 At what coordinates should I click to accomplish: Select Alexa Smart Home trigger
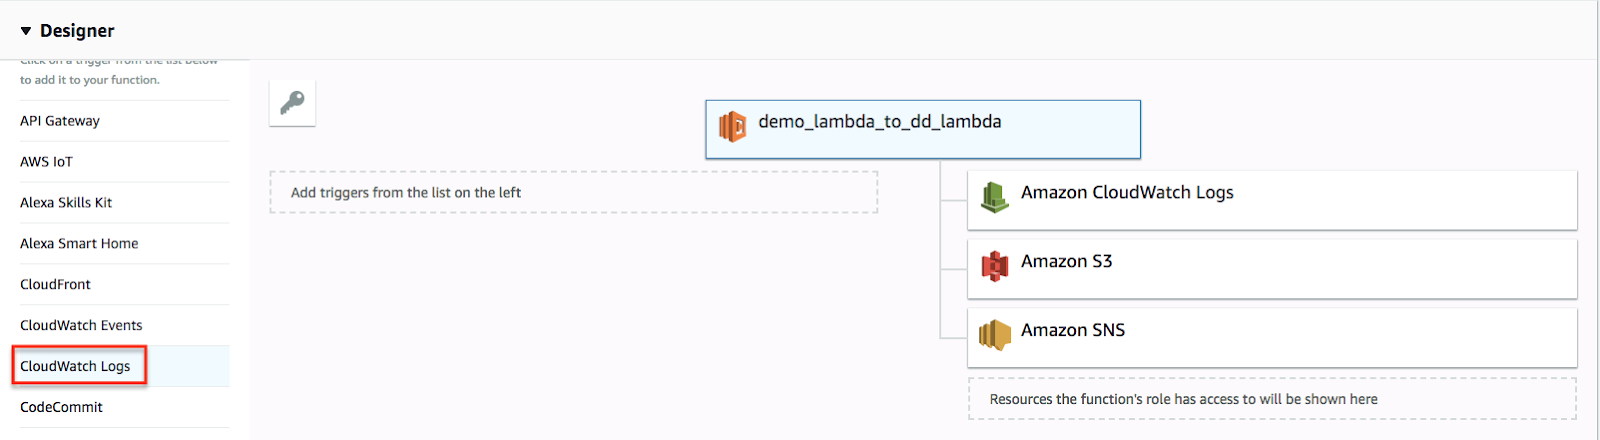[x=79, y=244]
